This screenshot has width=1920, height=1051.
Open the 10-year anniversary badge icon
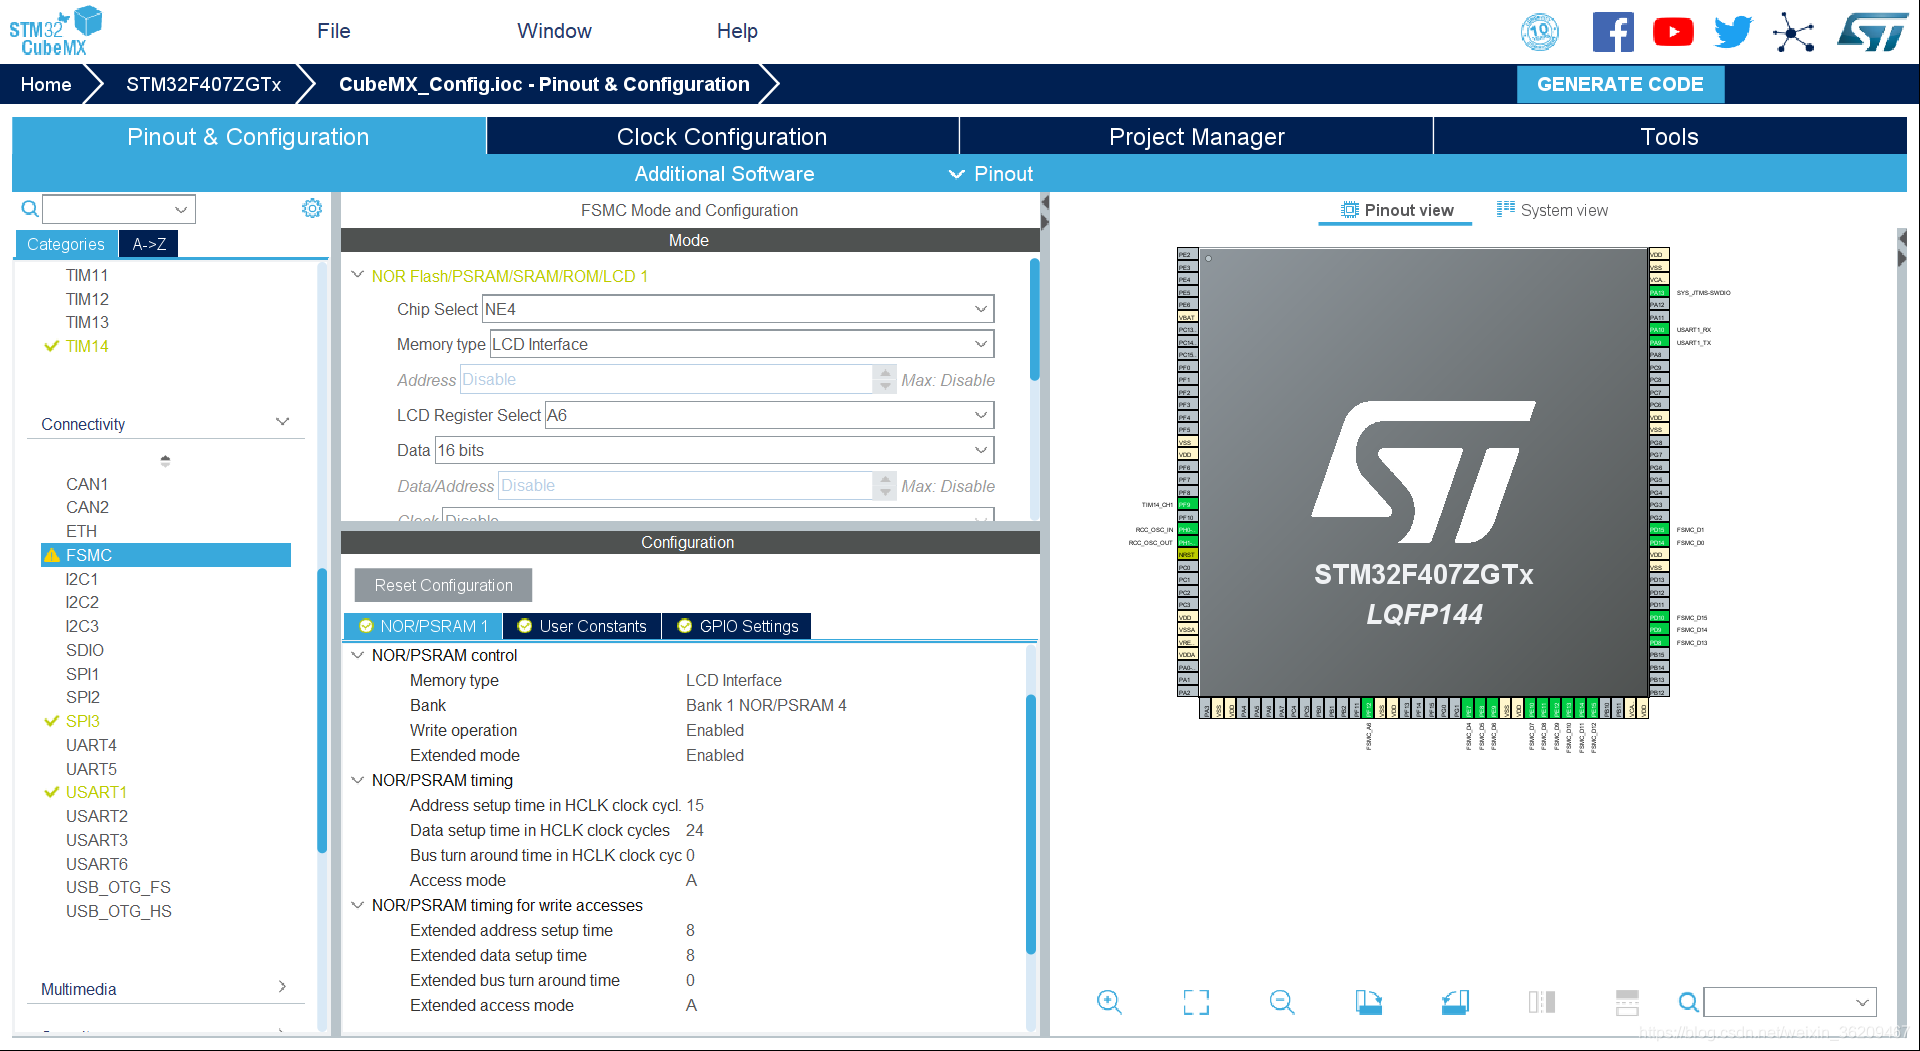pyautogui.click(x=1540, y=32)
